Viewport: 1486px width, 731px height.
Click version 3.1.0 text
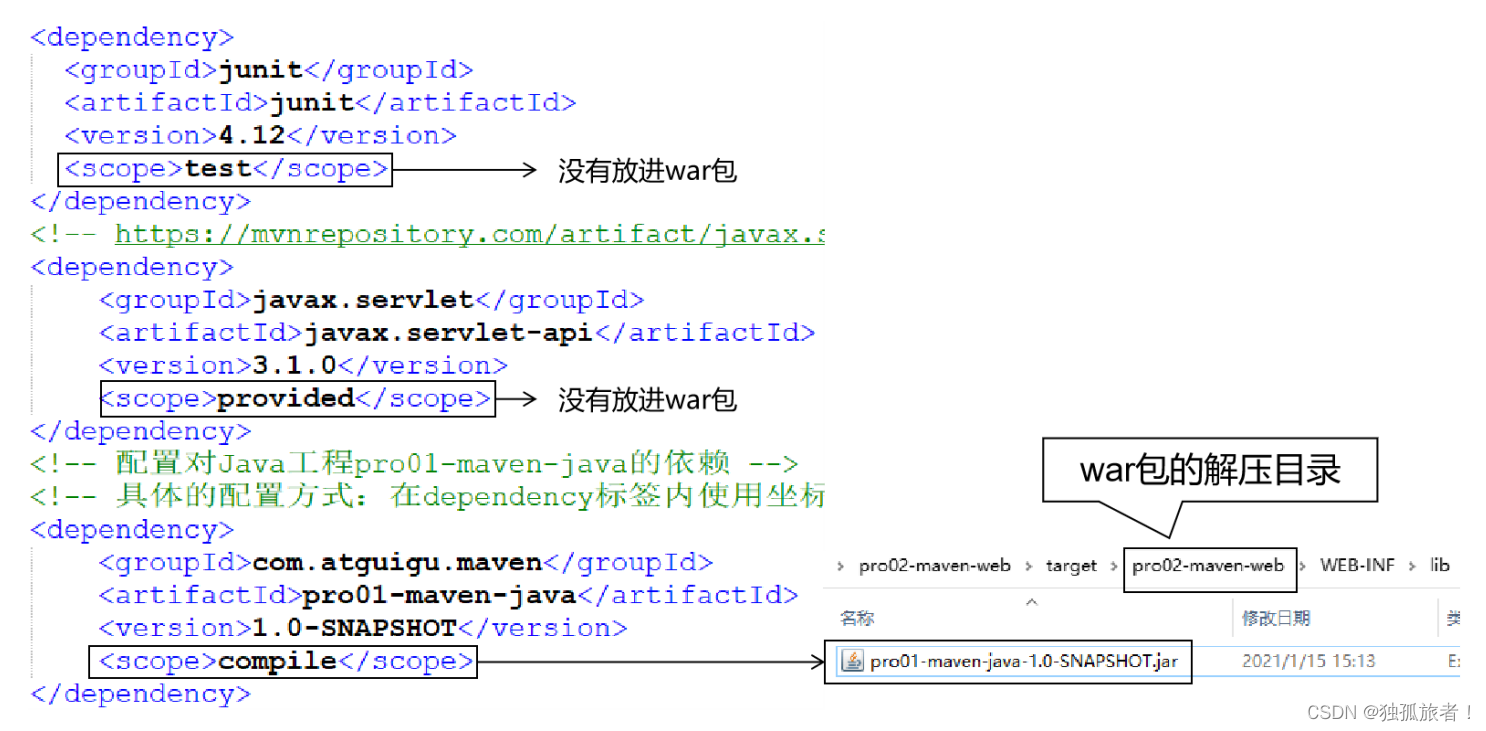tap(294, 365)
